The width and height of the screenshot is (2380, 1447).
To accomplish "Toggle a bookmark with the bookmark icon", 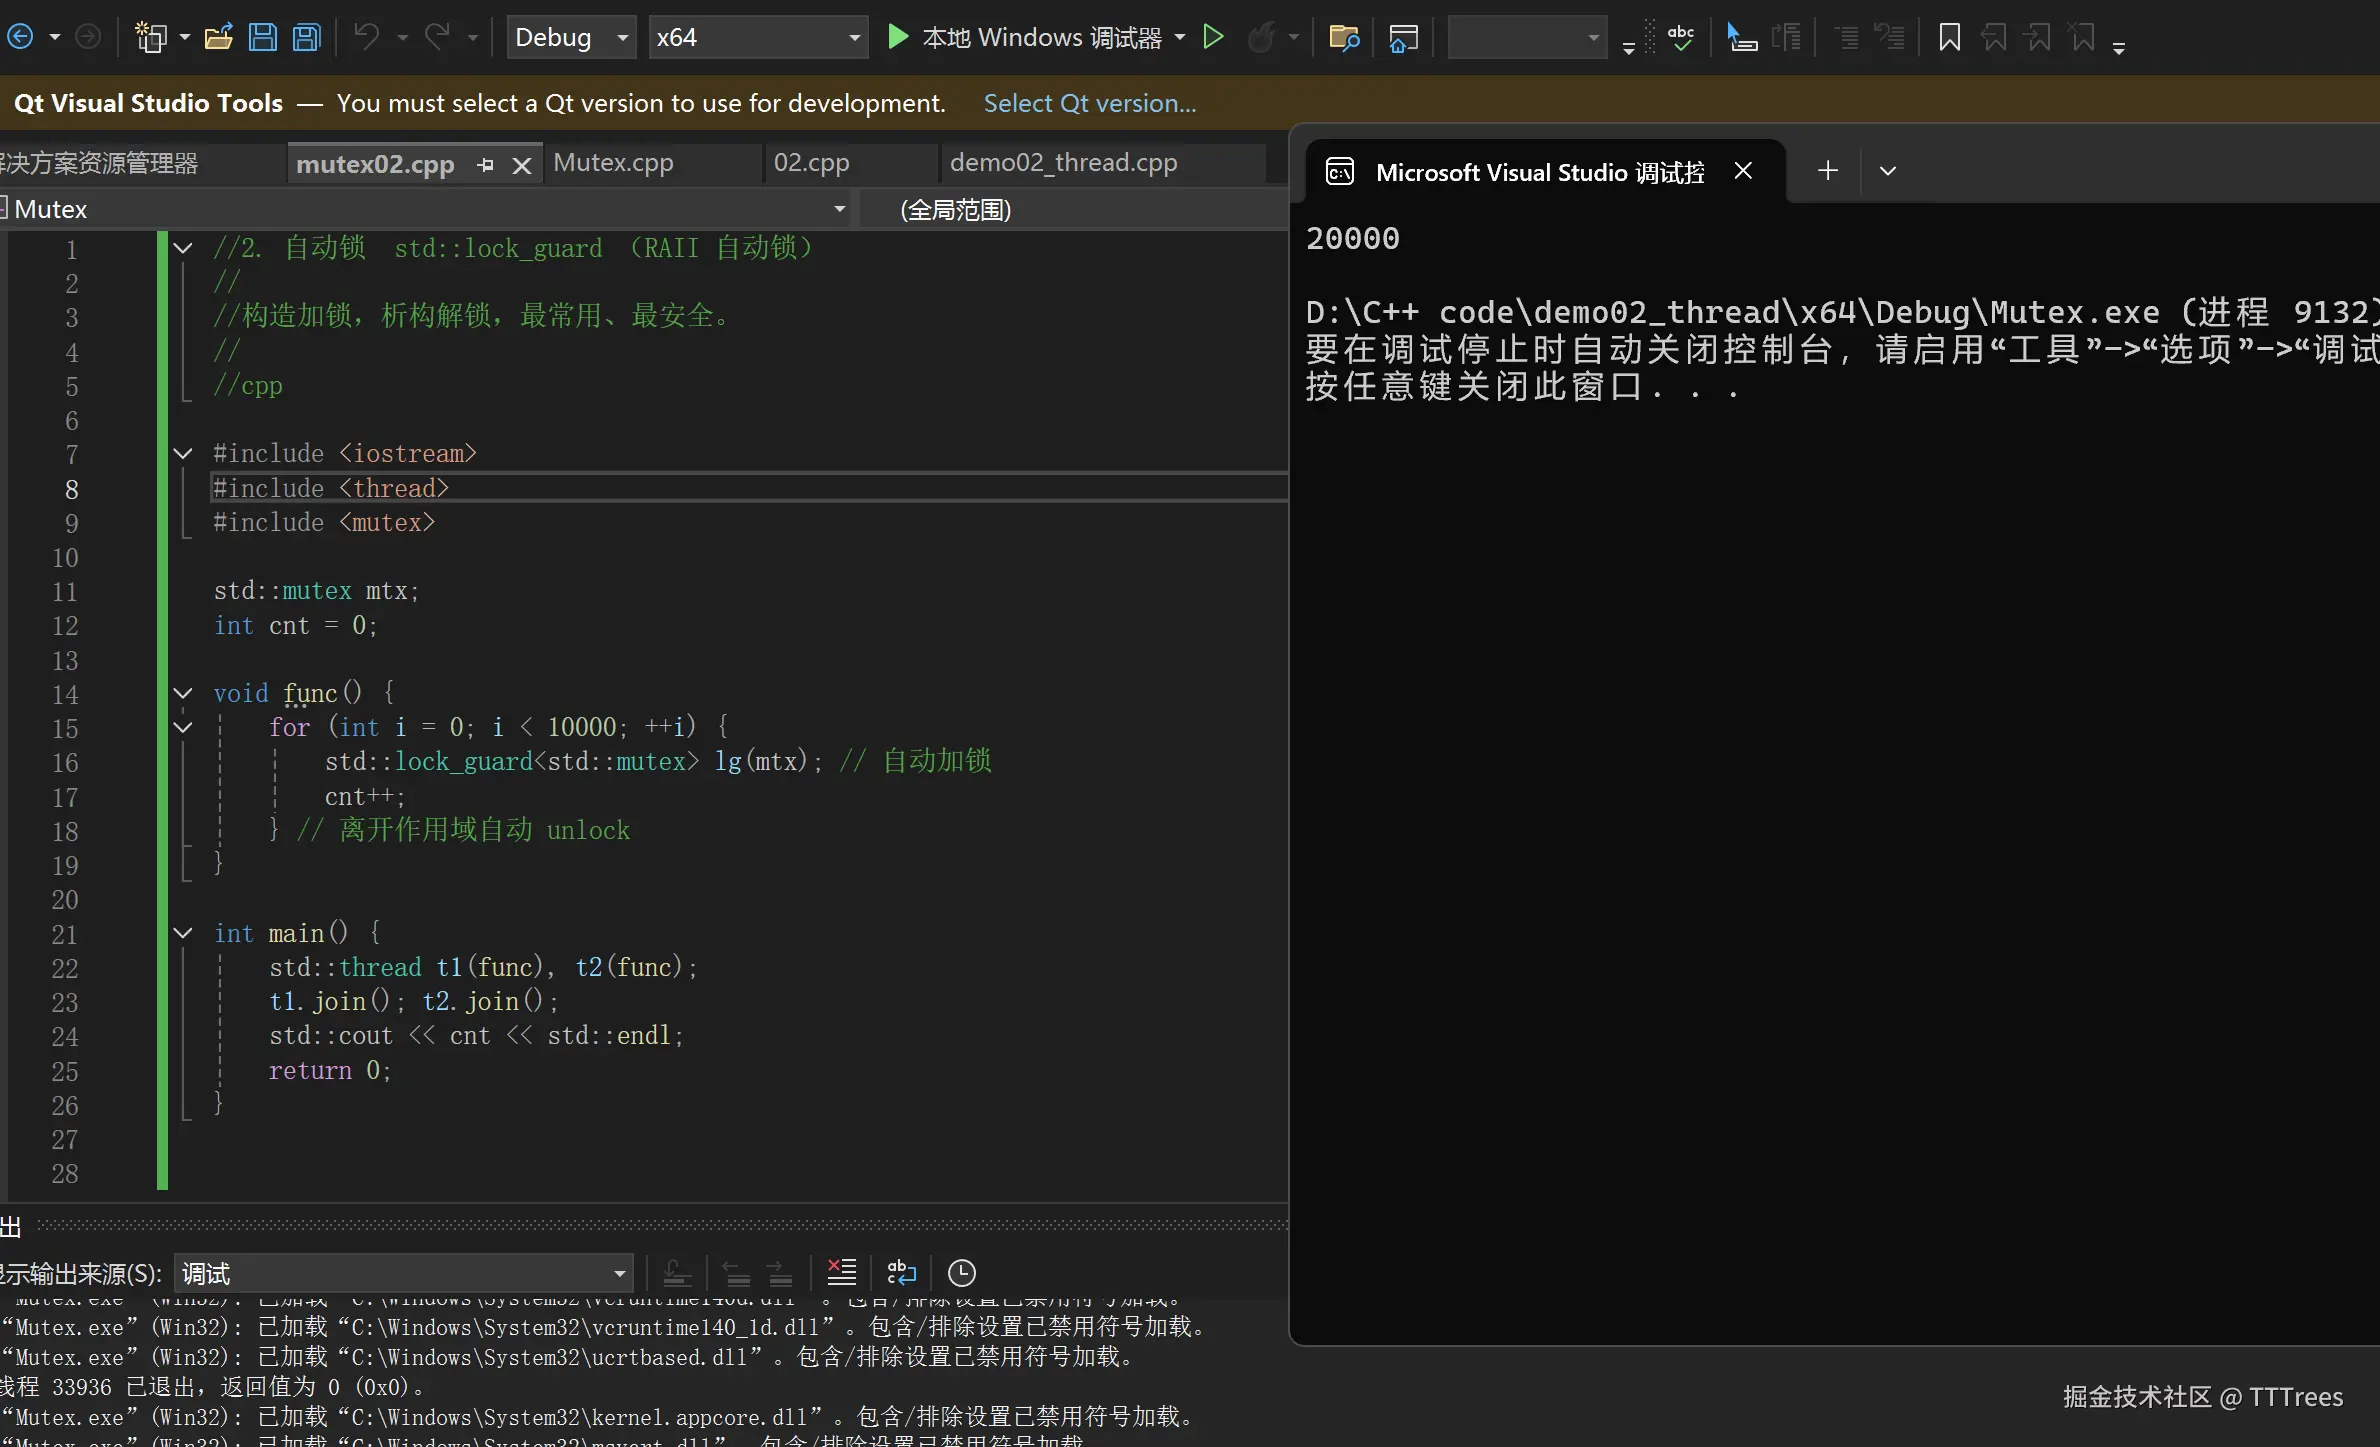I will (x=1949, y=37).
